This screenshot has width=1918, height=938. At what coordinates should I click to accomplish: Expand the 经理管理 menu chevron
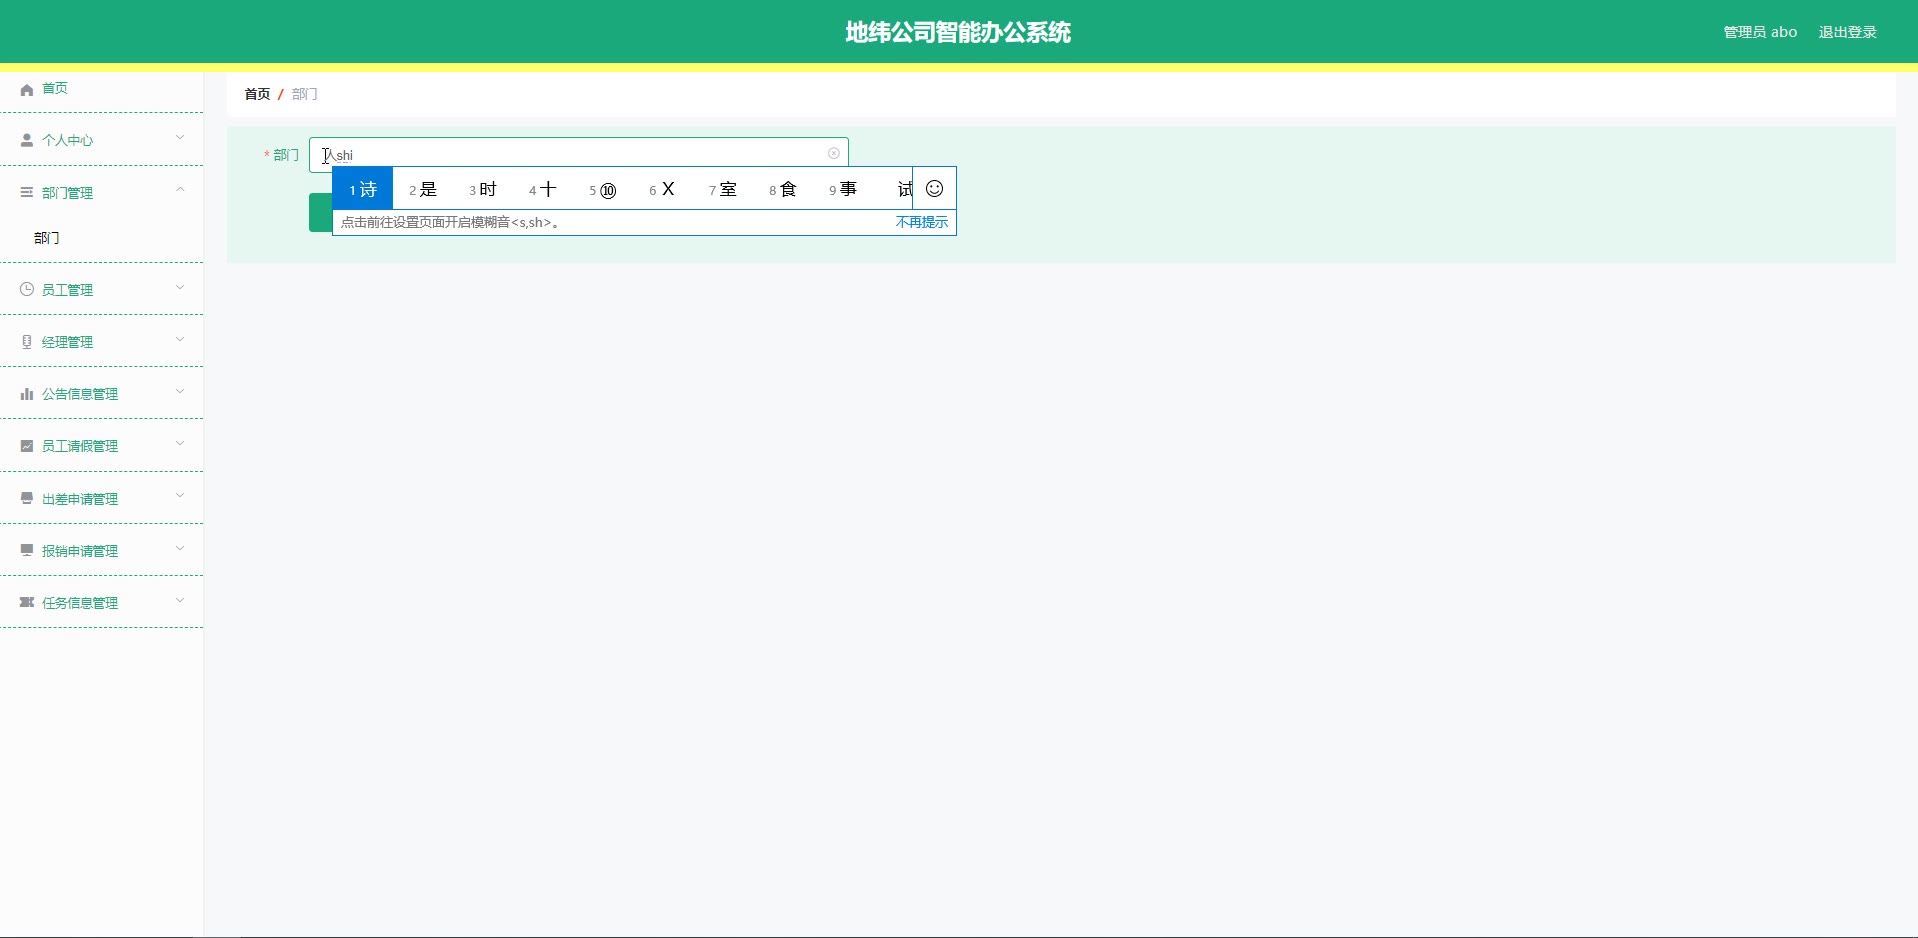[180, 339]
